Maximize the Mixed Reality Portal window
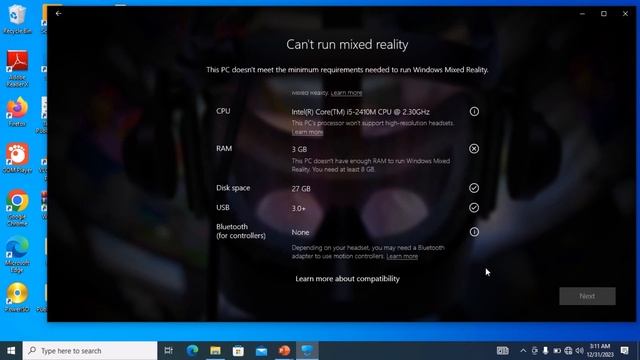The image size is (640, 360). pyautogui.click(x=604, y=13)
